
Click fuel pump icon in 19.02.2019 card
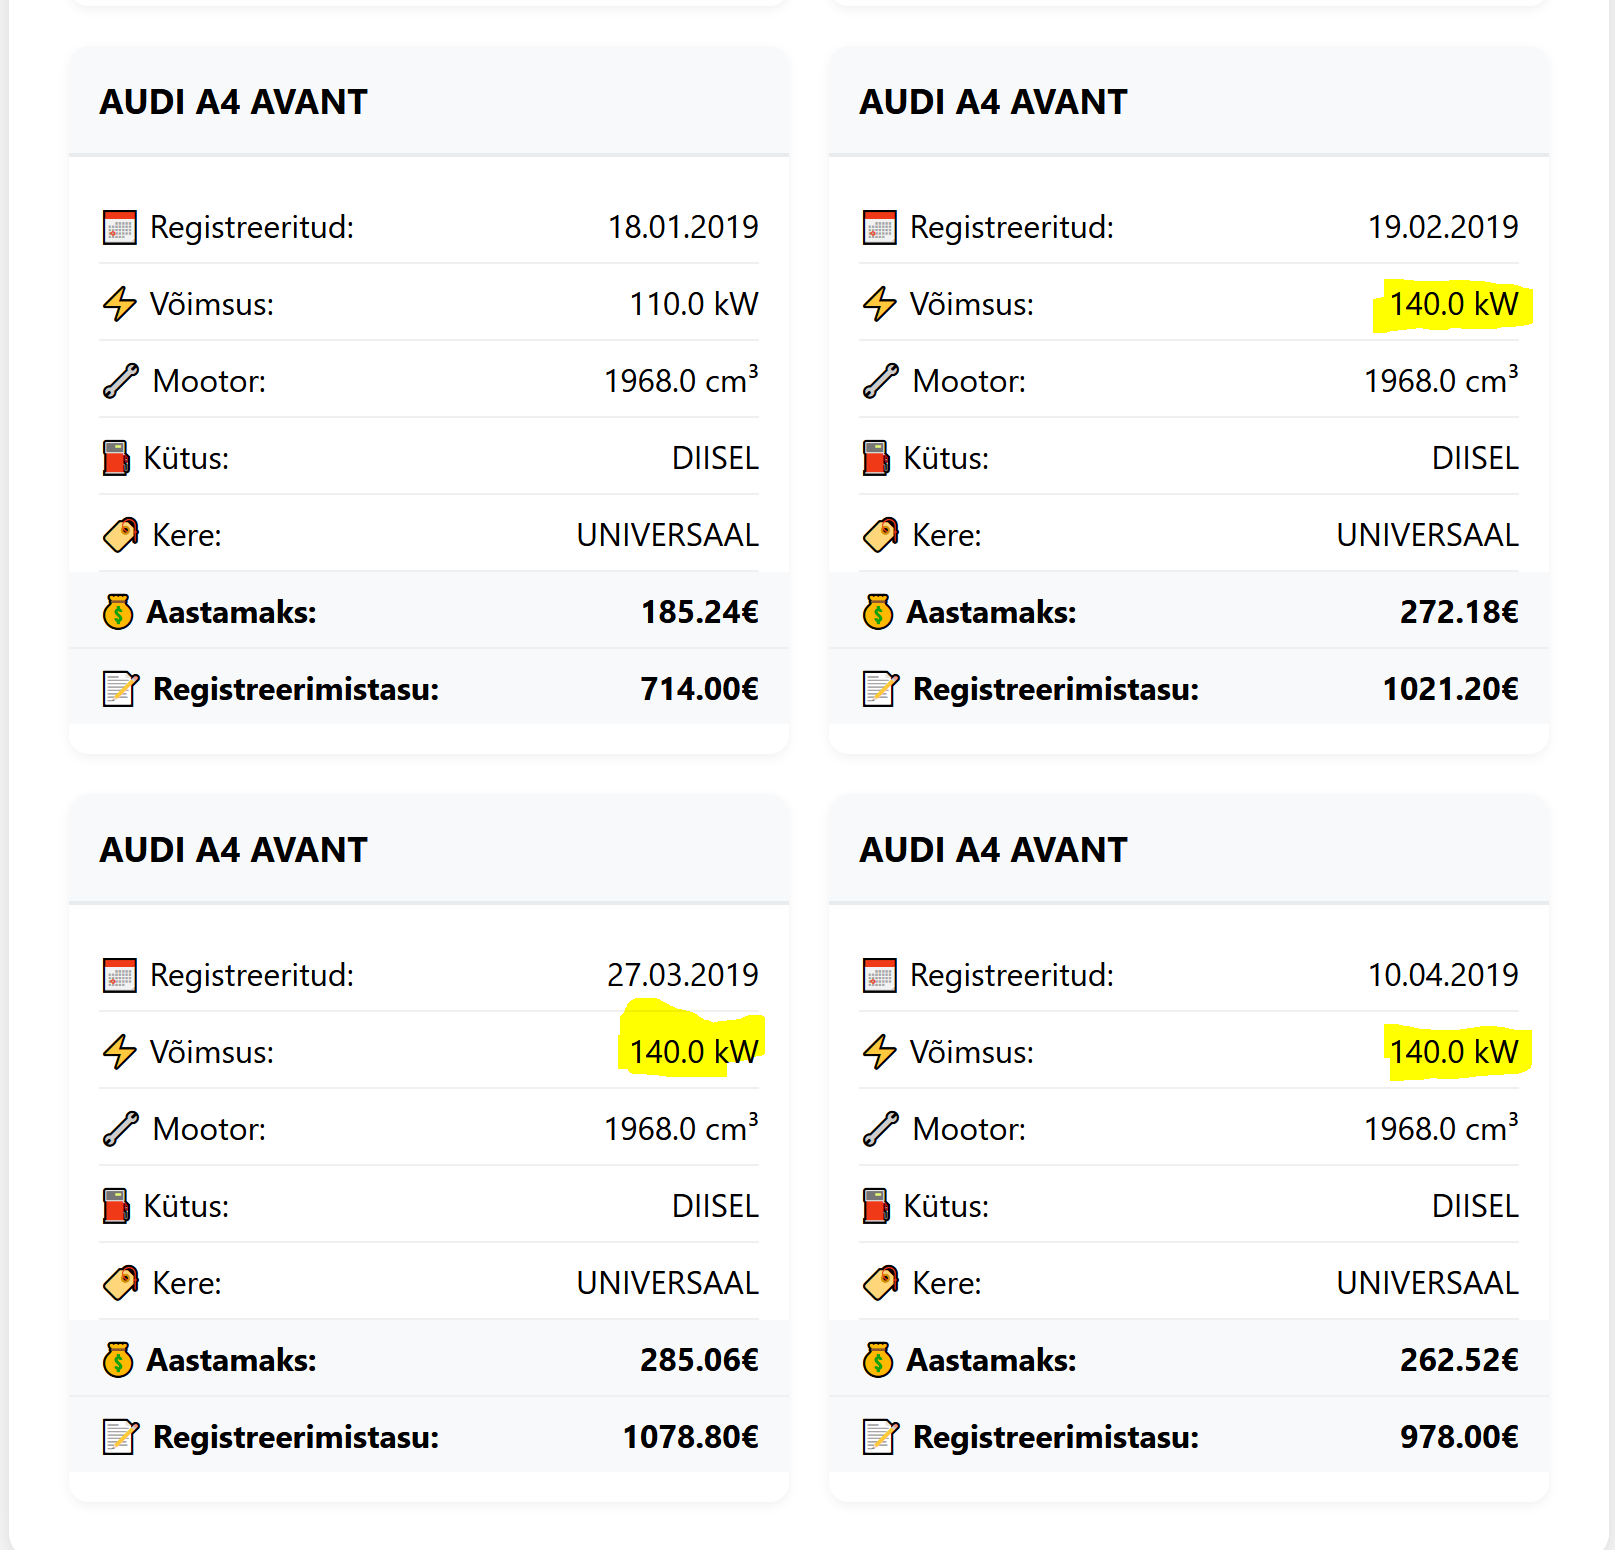[876, 458]
